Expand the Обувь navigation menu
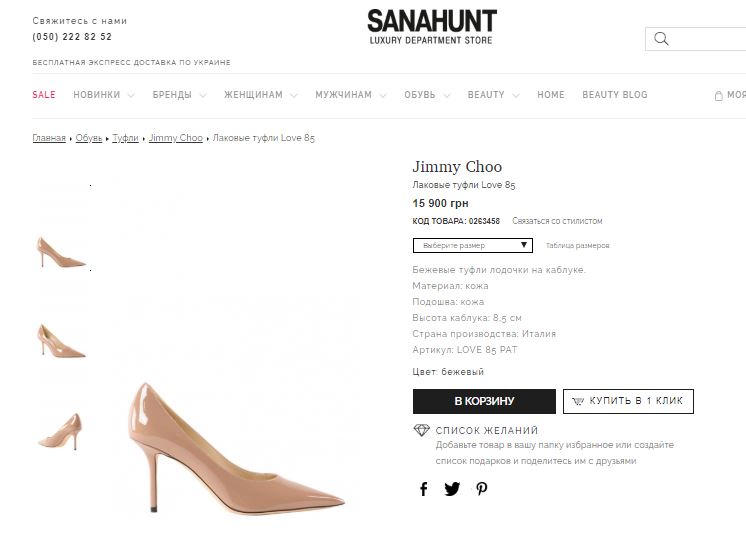This screenshot has height=552, width=746. tap(426, 95)
